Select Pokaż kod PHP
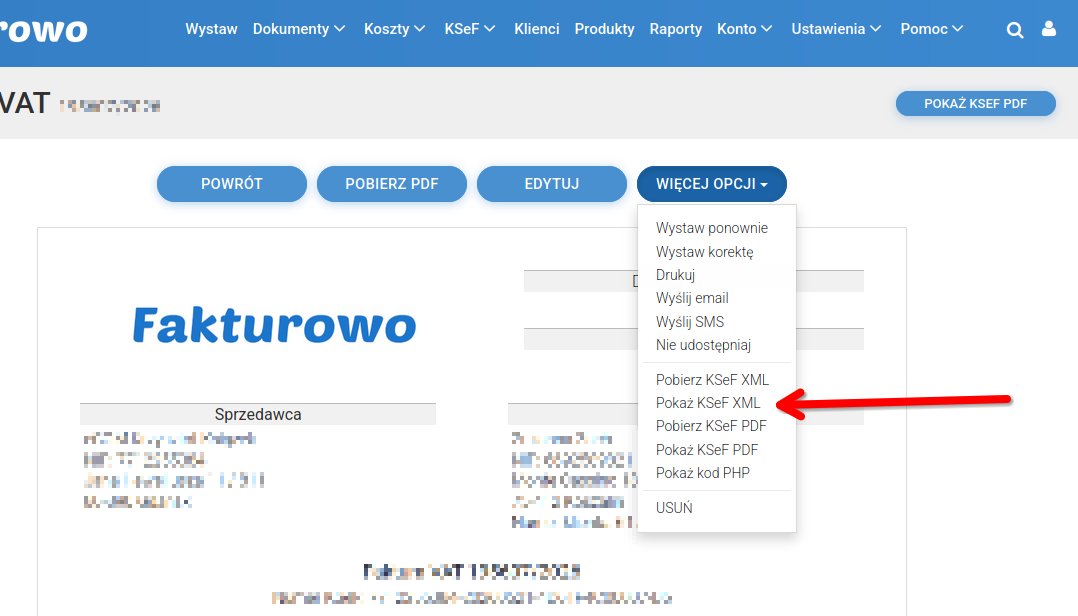The height and width of the screenshot is (616, 1078). pyautogui.click(x=703, y=473)
